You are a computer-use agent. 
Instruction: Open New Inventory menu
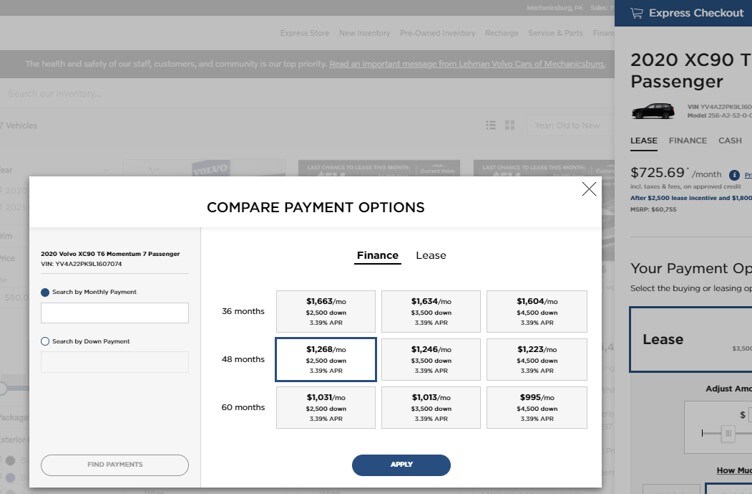click(x=364, y=33)
